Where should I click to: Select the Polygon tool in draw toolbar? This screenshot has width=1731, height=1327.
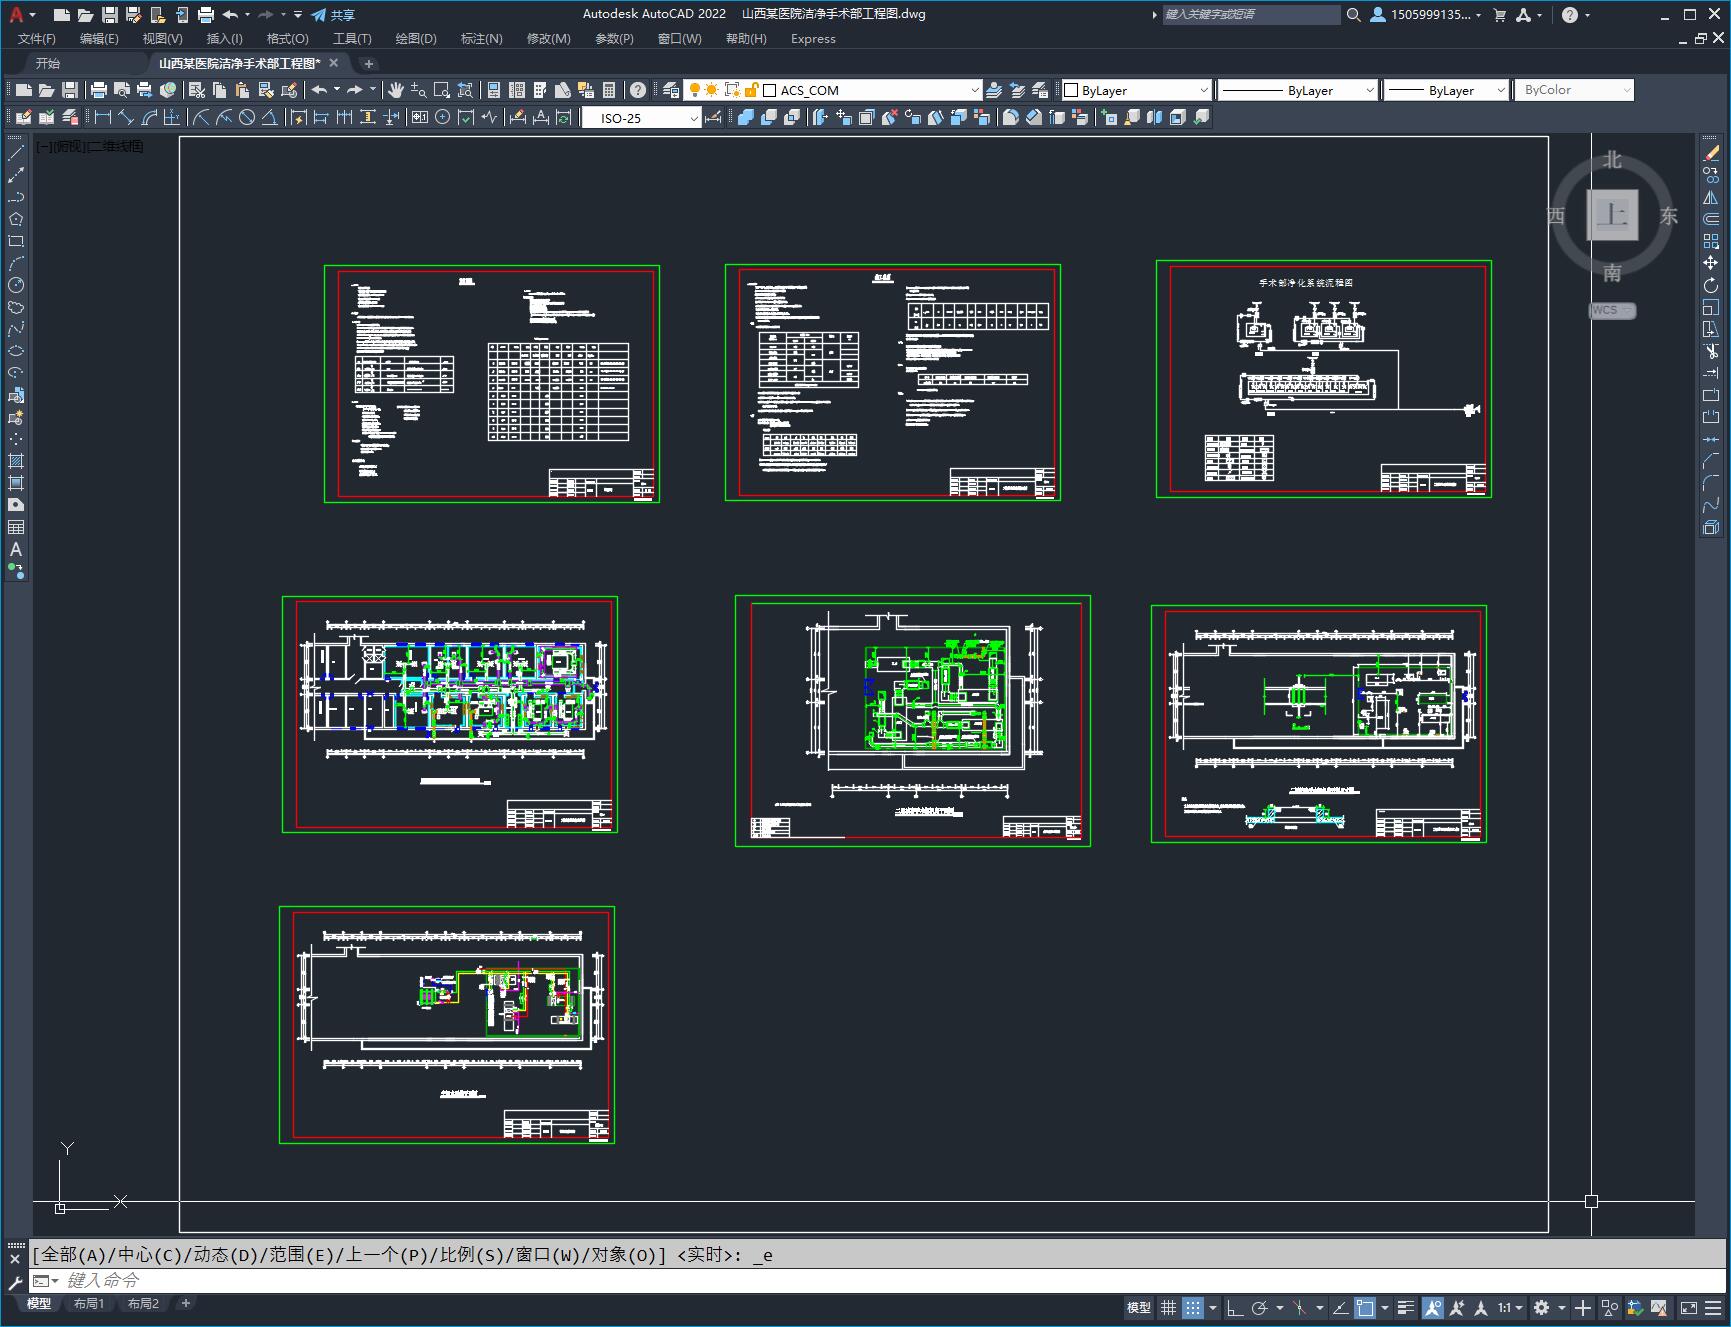click(15, 219)
